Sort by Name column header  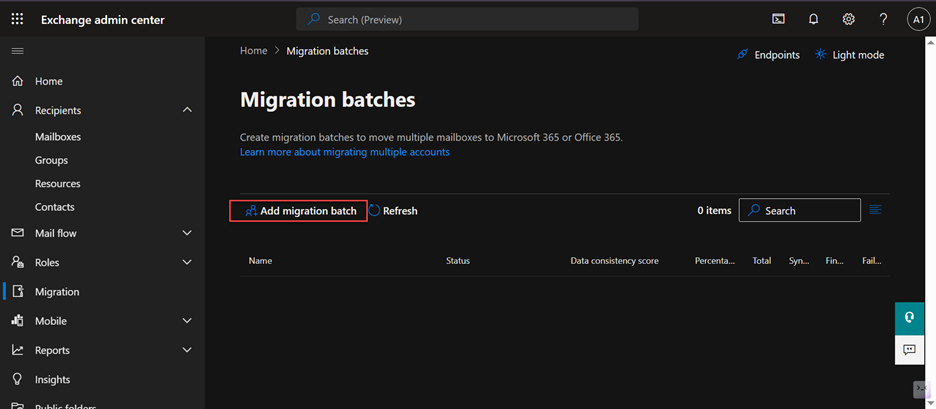click(x=260, y=261)
